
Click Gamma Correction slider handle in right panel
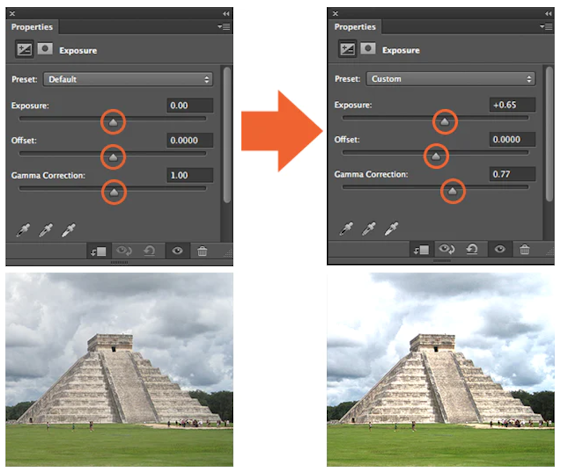(452, 191)
